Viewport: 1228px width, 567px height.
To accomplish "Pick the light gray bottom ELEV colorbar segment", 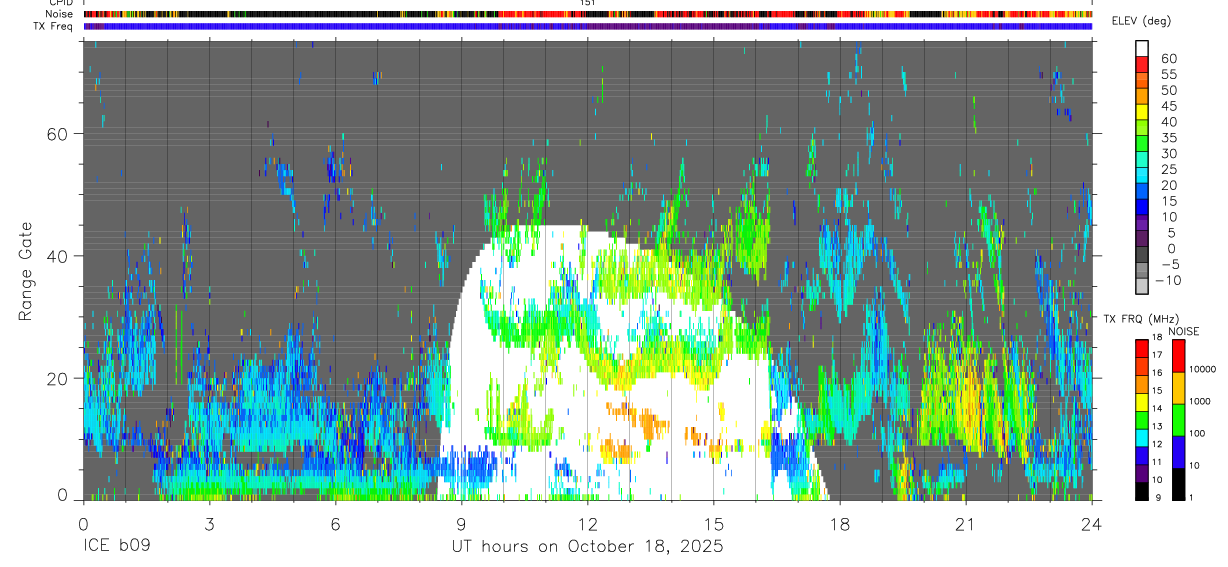I will pyautogui.click(x=1142, y=285).
